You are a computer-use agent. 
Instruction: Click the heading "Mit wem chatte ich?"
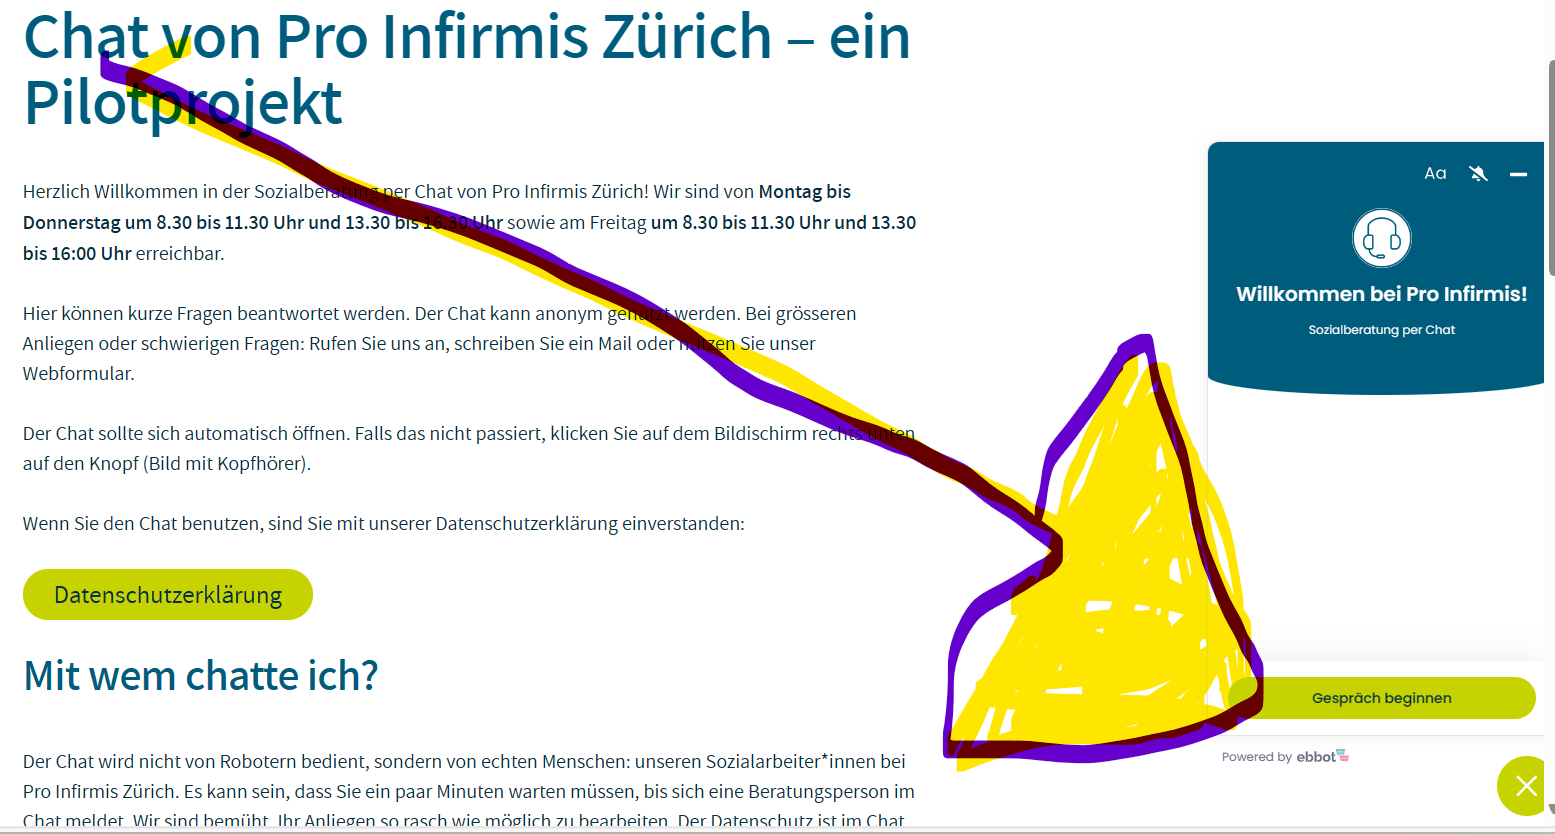coord(201,676)
